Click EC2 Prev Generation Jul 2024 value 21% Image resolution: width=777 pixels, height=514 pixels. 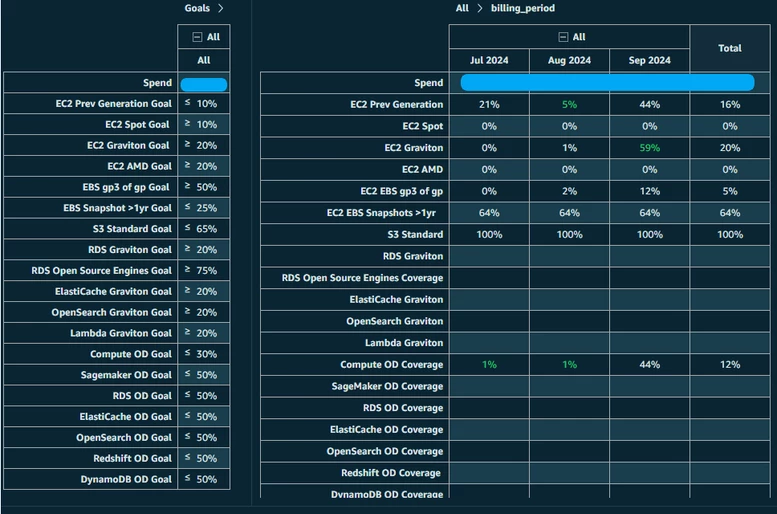point(489,105)
